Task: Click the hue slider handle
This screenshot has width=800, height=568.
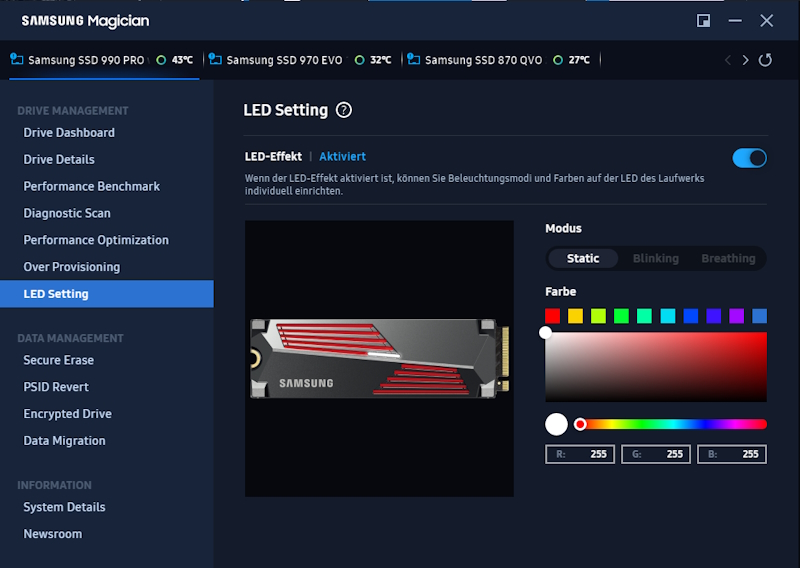Action: point(580,424)
